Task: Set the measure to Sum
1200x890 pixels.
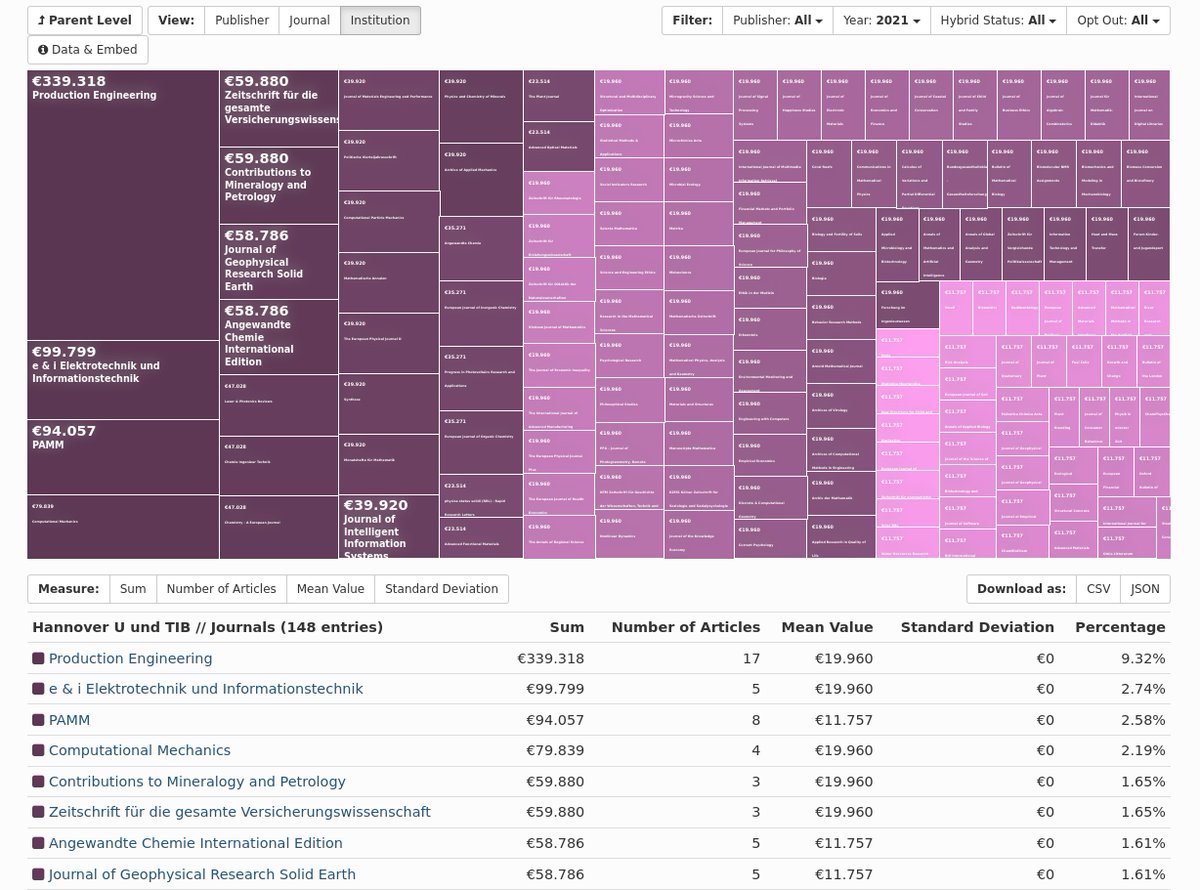Action: click(x=133, y=589)
